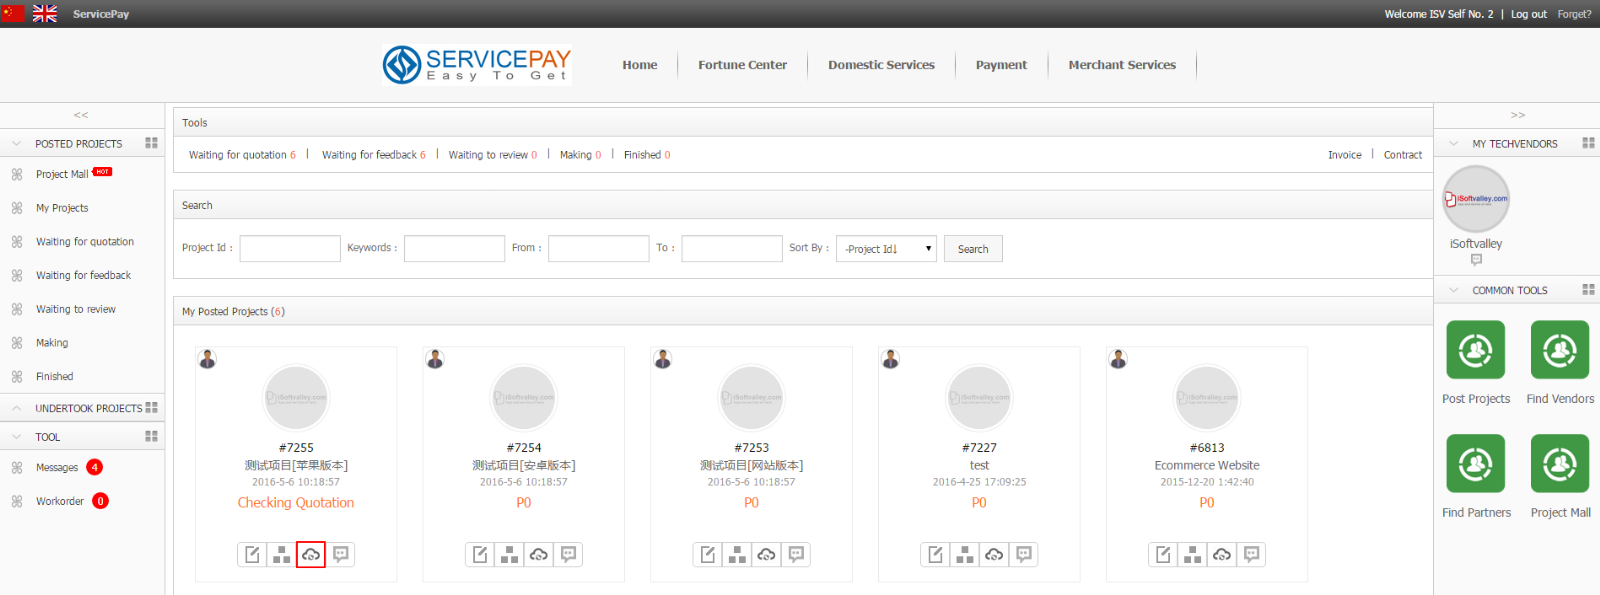Image resolution: width=1600 pixels, height=595 pixels.
Task: Click the cloud icon on project #7227
Action: coord(995,554)
